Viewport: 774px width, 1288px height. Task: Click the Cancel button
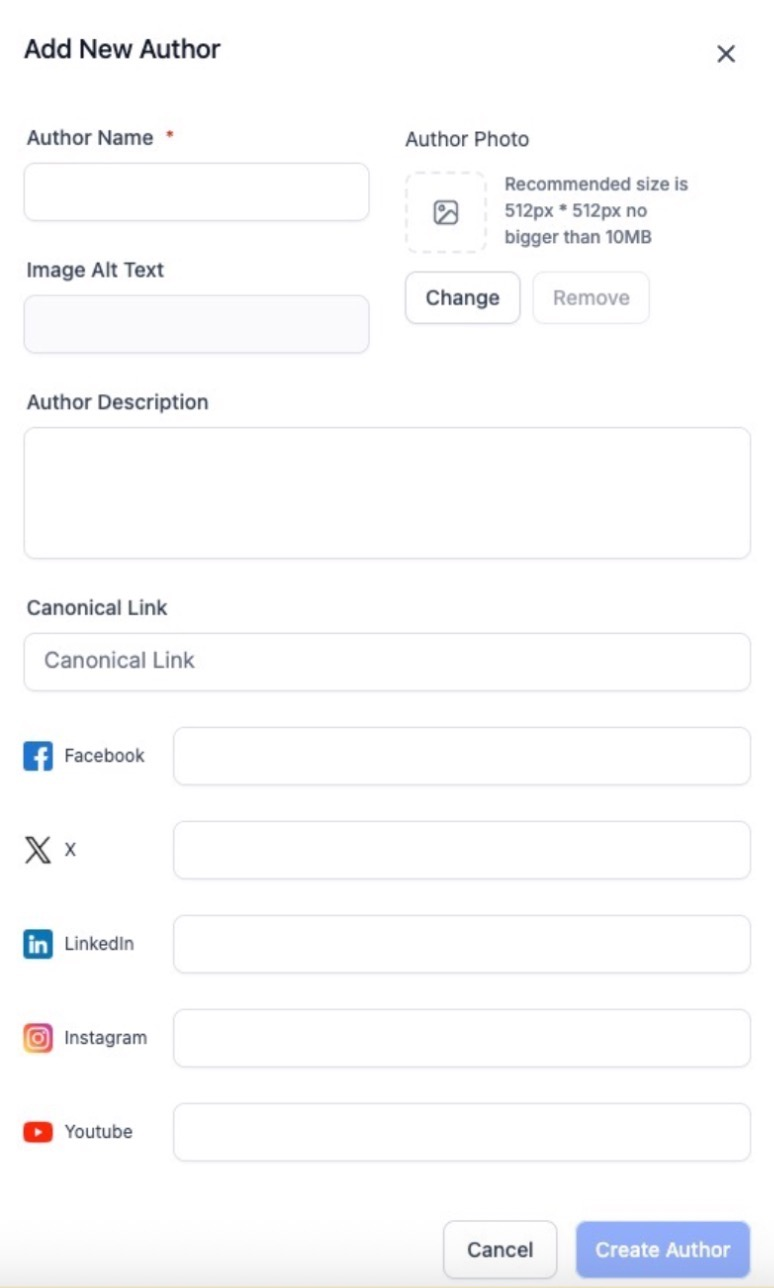tap(500, 1249)
